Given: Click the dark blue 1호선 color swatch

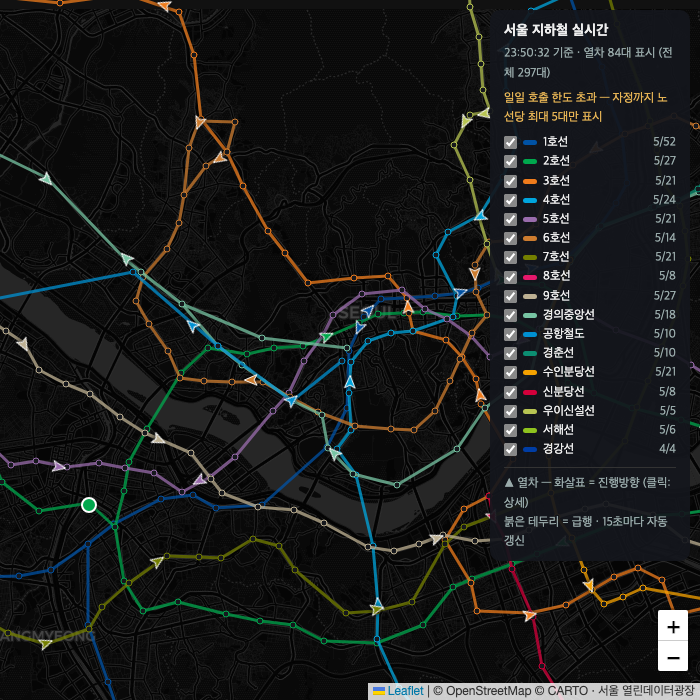Looking at the screenshot, I should tap(530, 142).
